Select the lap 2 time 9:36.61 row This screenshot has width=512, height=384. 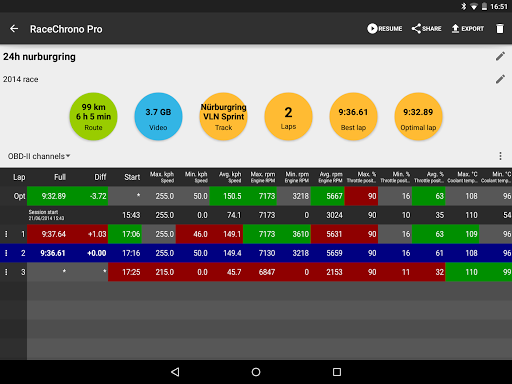(256, 253)
